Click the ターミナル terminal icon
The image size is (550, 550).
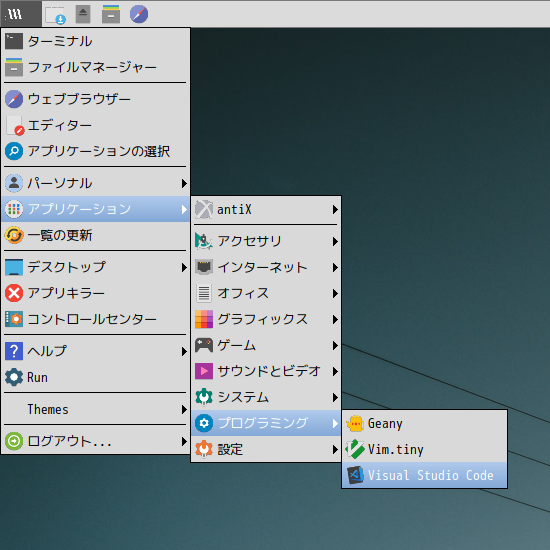[14, 41]
